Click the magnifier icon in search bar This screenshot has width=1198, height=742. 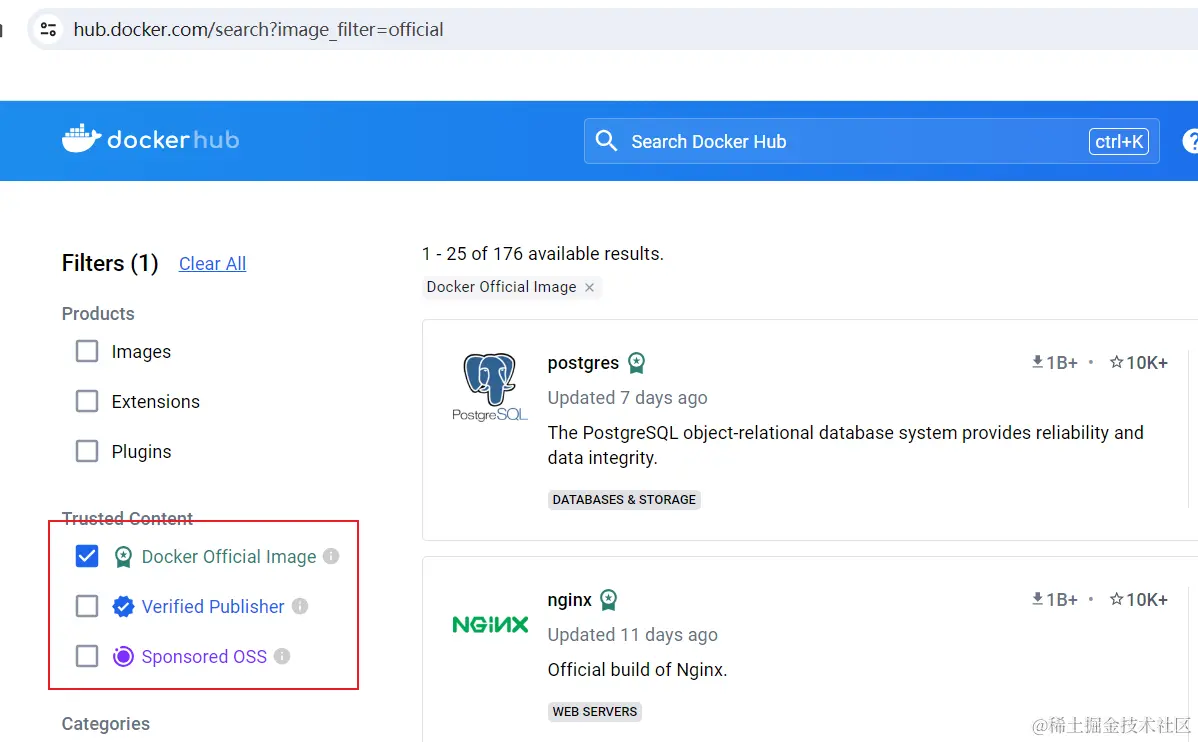[x=606, y=141]
